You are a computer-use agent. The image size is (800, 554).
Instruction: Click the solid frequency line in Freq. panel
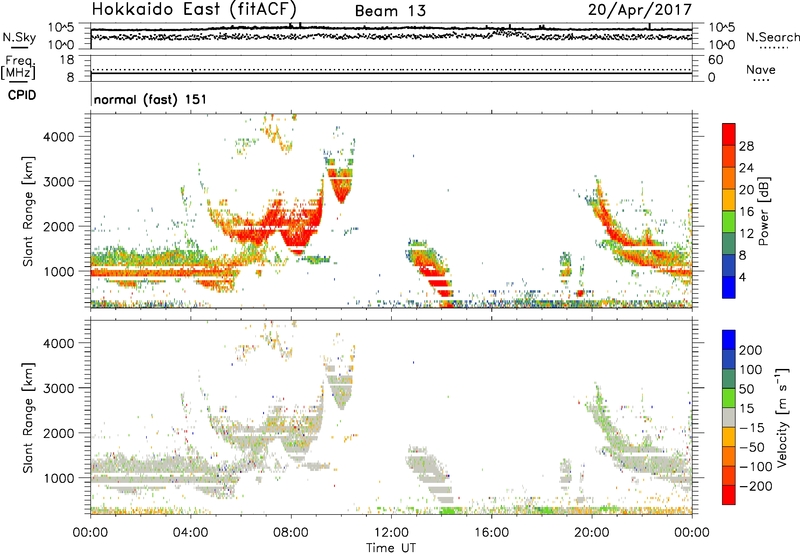[x=391, y=73]
